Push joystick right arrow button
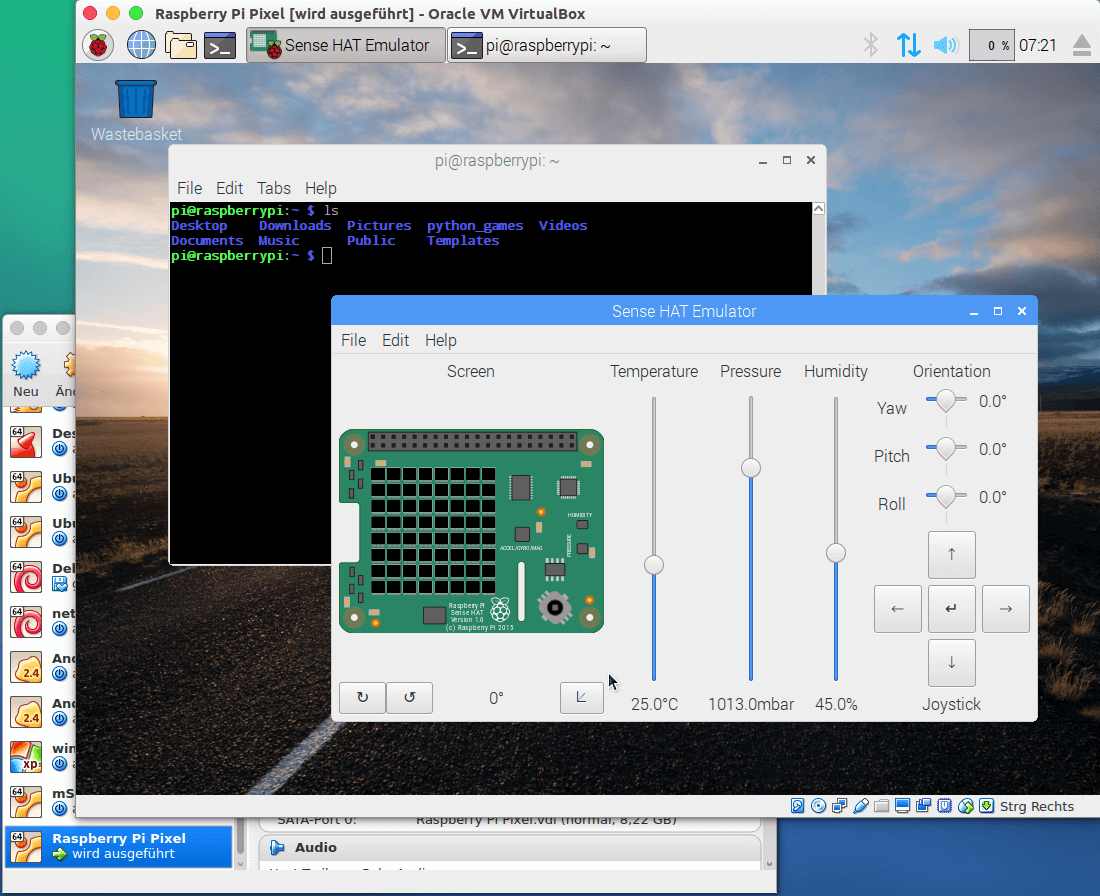The image size is (1100, 896). 1006,608
